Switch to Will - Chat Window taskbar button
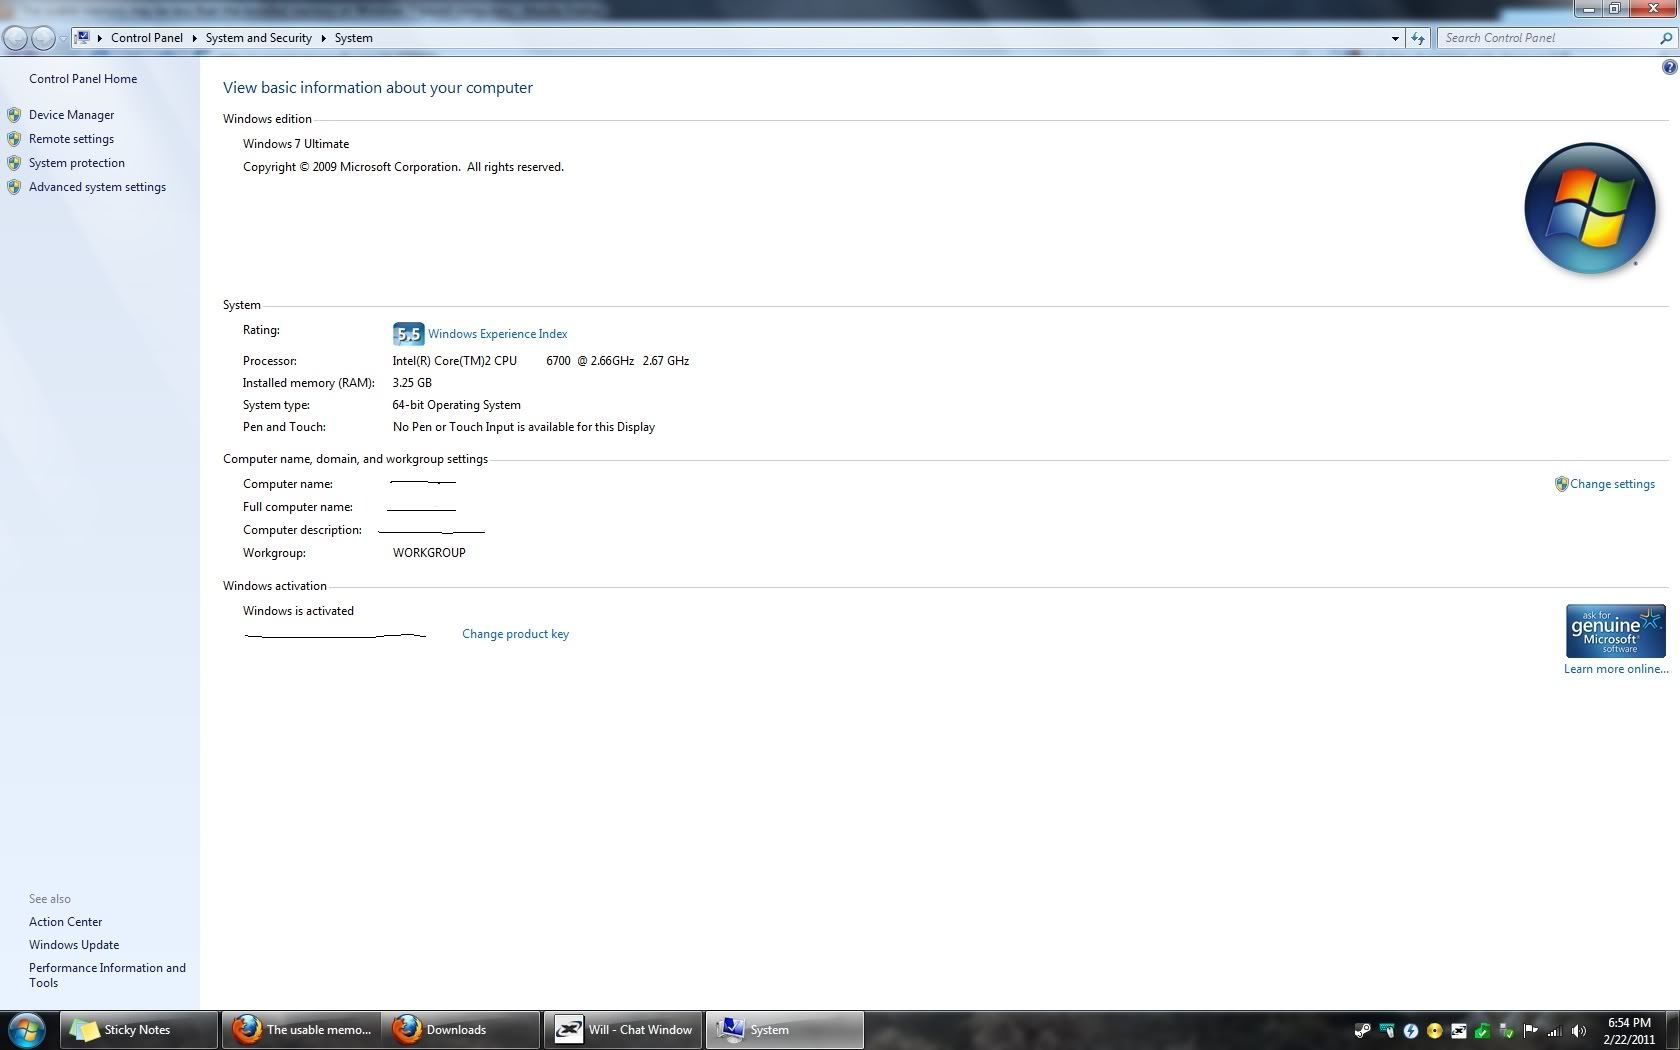 pyautogui.click(x=624, y=1029)
